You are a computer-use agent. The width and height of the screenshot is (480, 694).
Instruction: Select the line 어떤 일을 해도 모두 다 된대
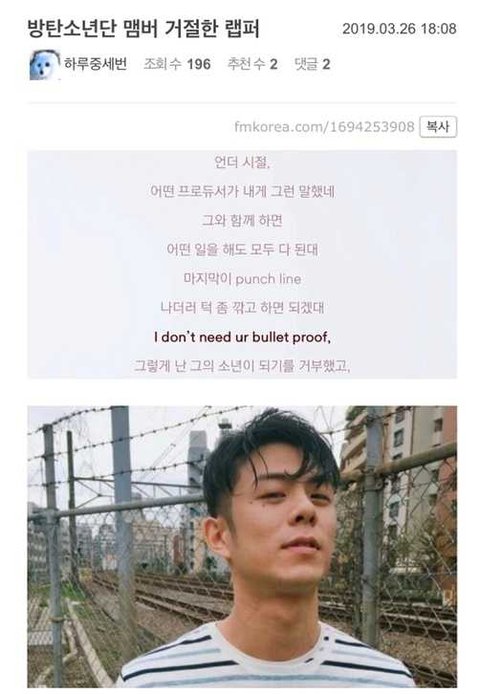pos(242,249)
